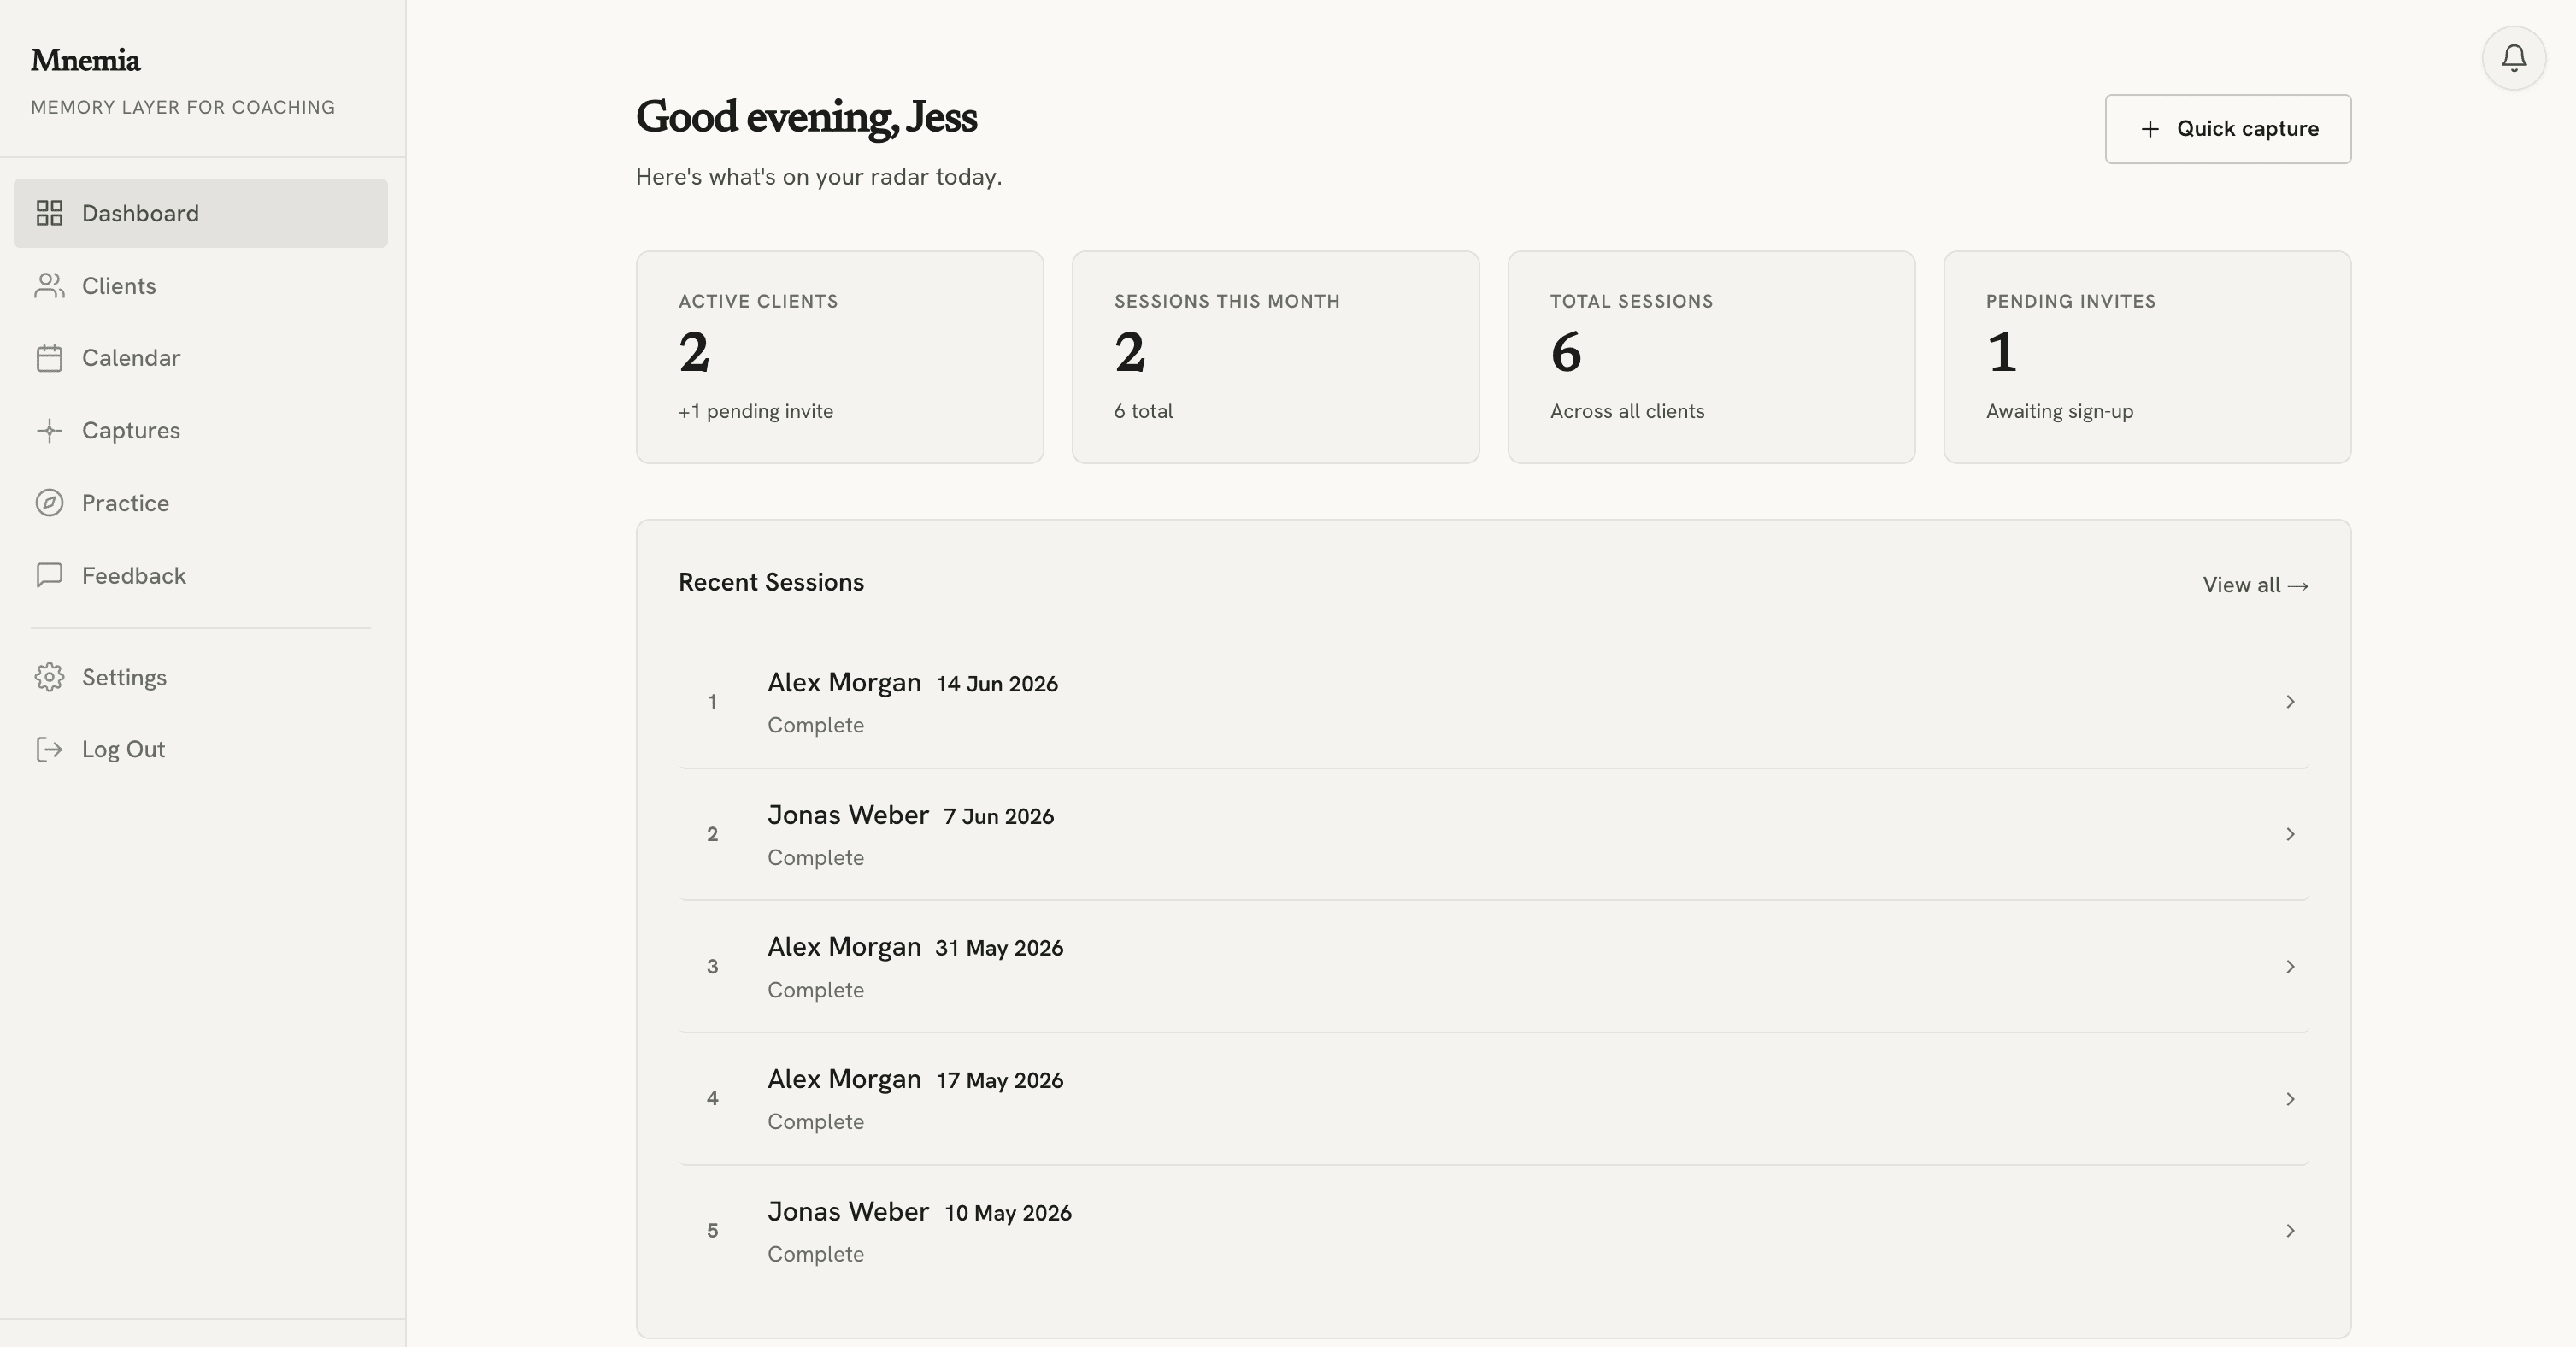Click the 'Good evening, Jess' greeting
The height and width of the screenshot is (1347, 2576).
click(806, 117)
